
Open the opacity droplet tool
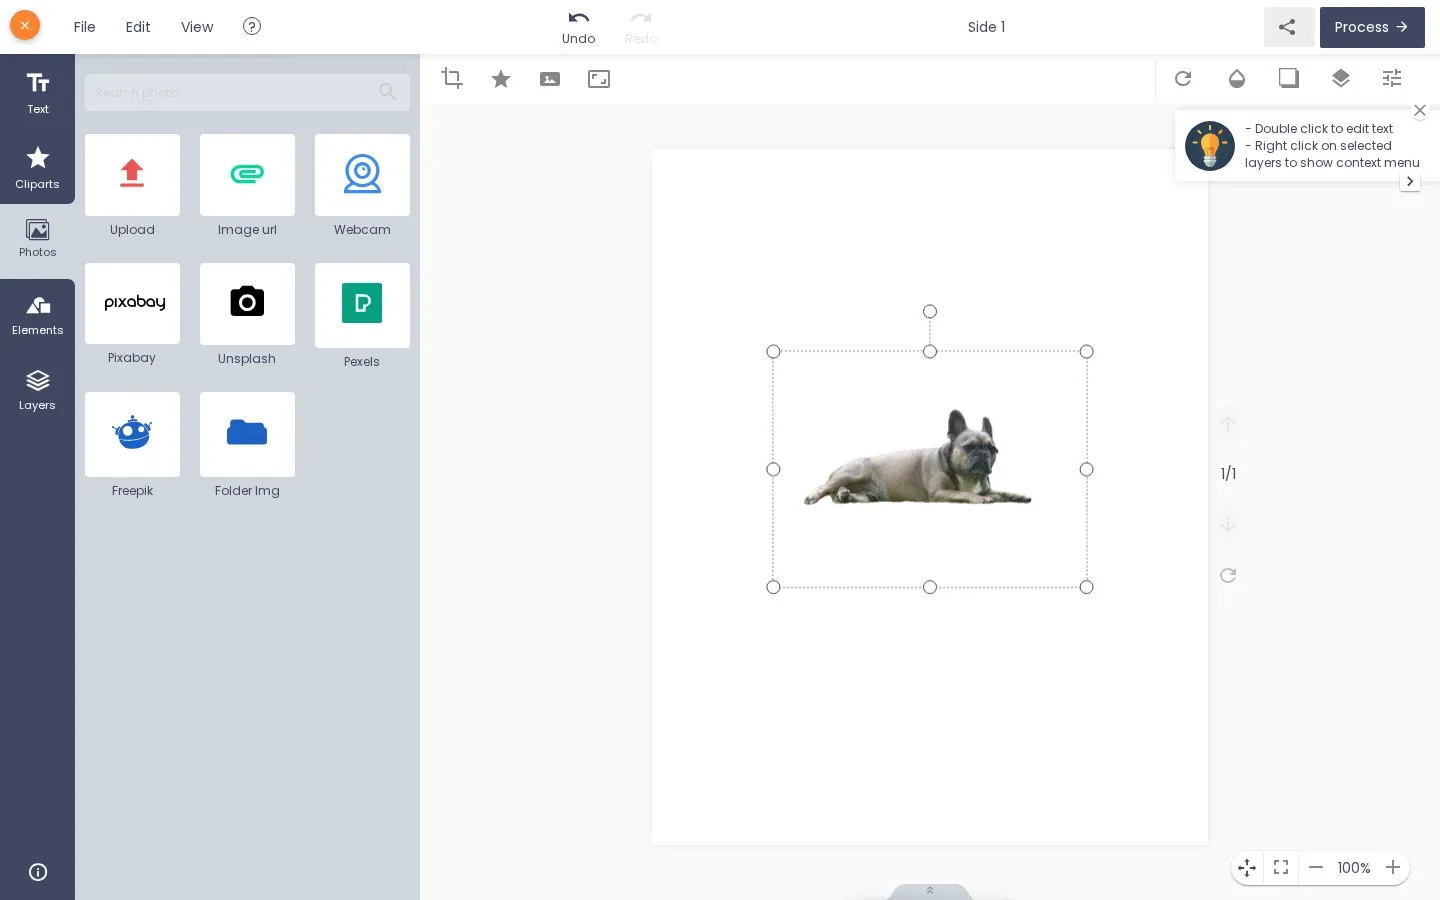1237,78
